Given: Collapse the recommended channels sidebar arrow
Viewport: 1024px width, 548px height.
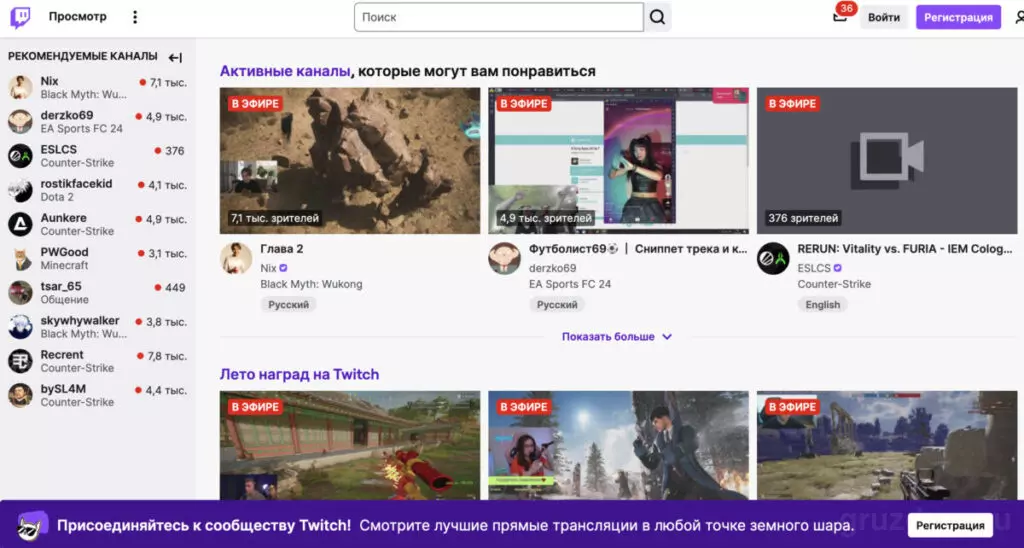Looking at the screenshot, I should click(175, 57).
